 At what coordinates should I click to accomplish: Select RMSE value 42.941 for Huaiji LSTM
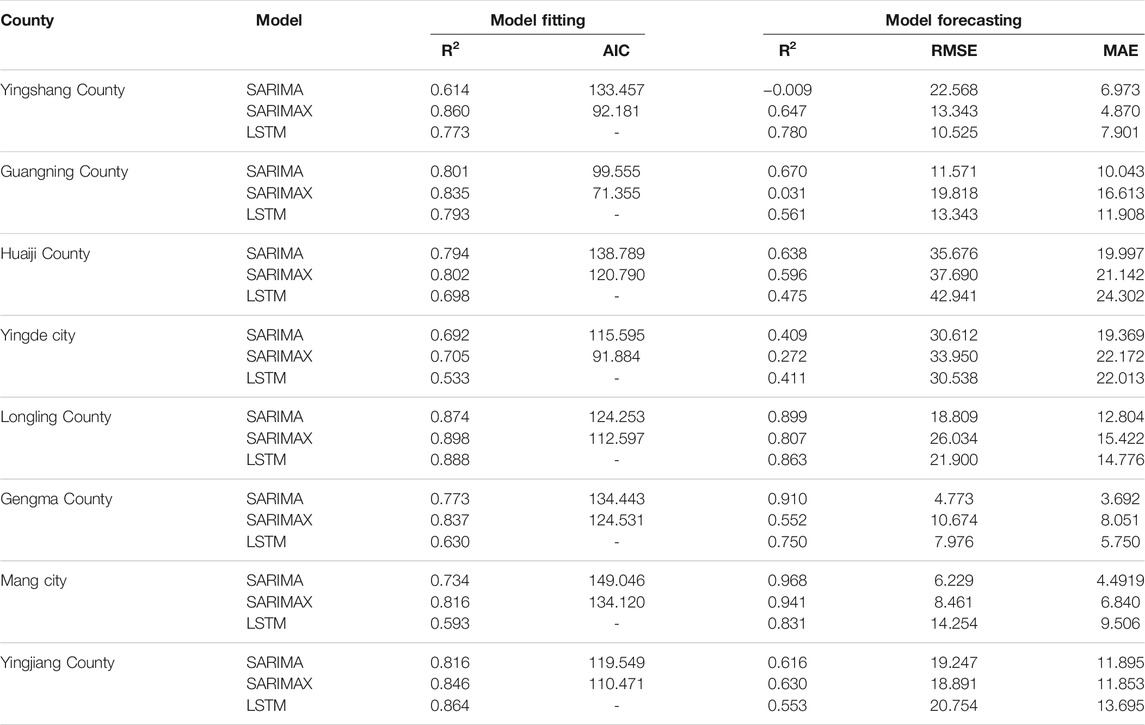point(954,296)
